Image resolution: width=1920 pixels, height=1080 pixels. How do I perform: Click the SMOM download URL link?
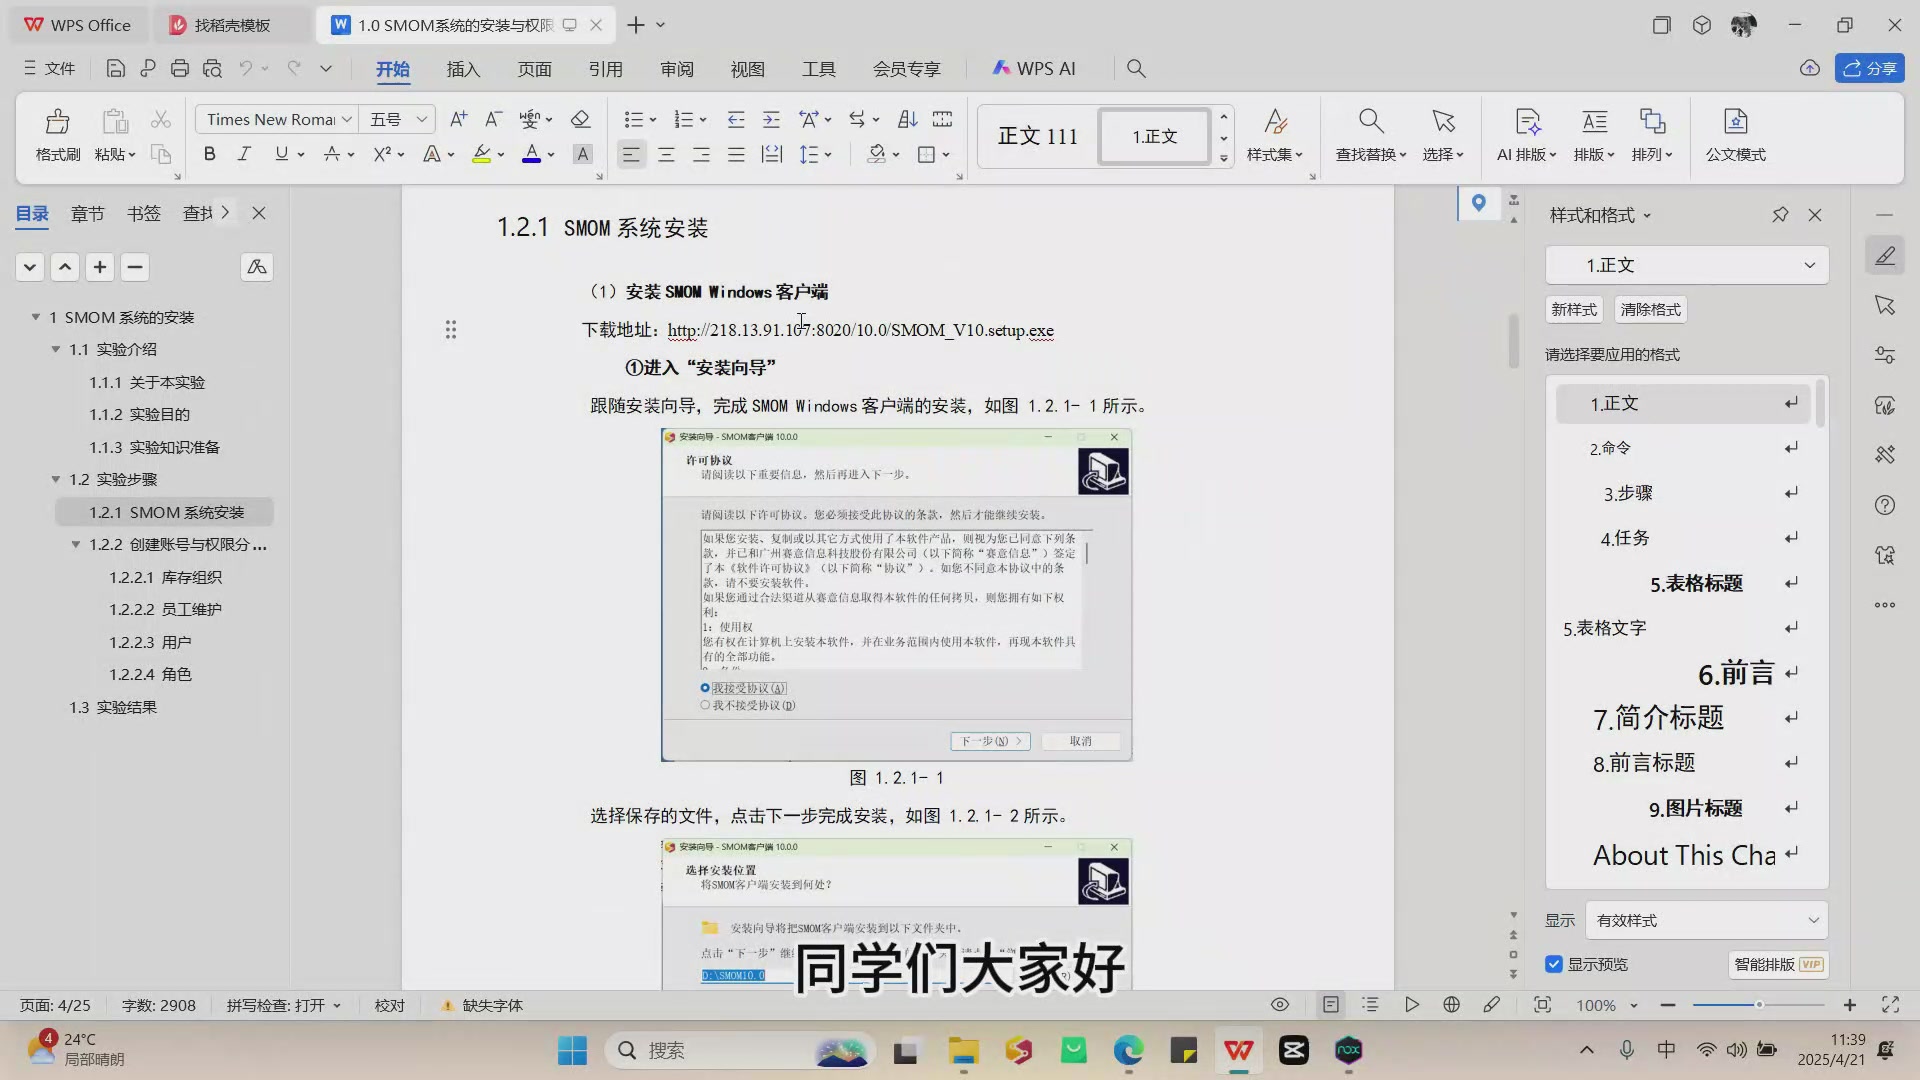tap(860, 330)
